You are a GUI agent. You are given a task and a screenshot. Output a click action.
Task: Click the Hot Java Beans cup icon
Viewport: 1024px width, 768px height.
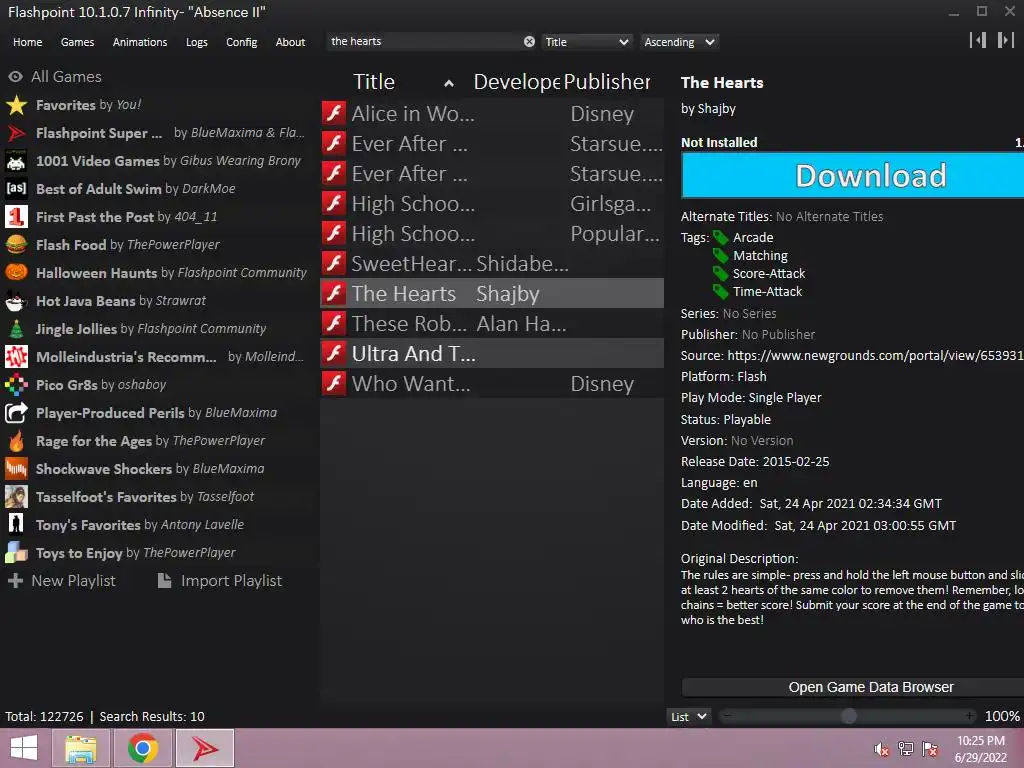(16, 301)
